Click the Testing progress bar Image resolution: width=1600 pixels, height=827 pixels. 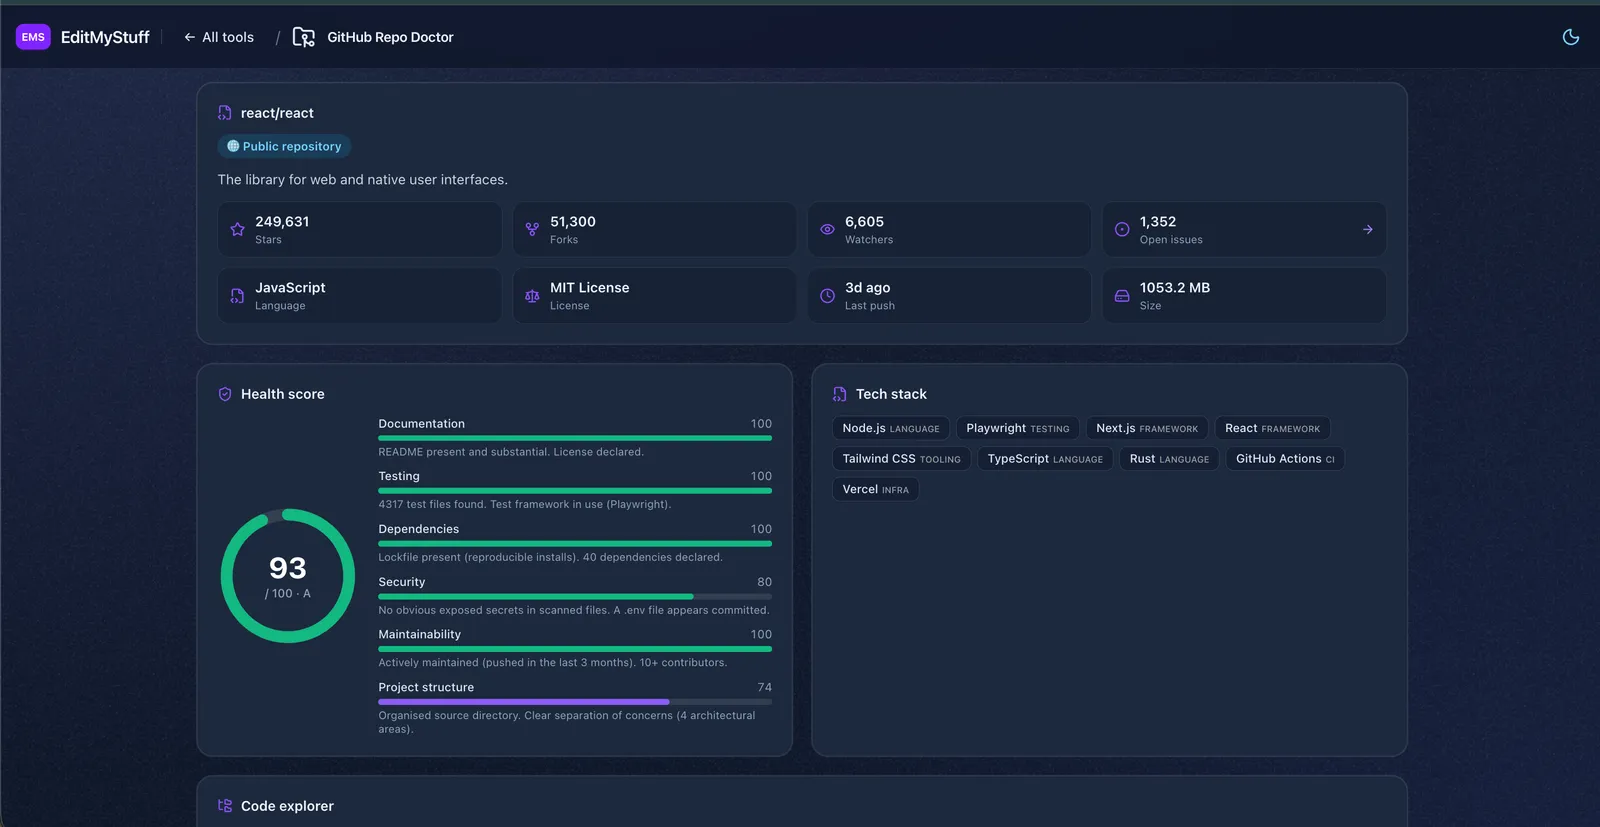(x=575, y=491)
